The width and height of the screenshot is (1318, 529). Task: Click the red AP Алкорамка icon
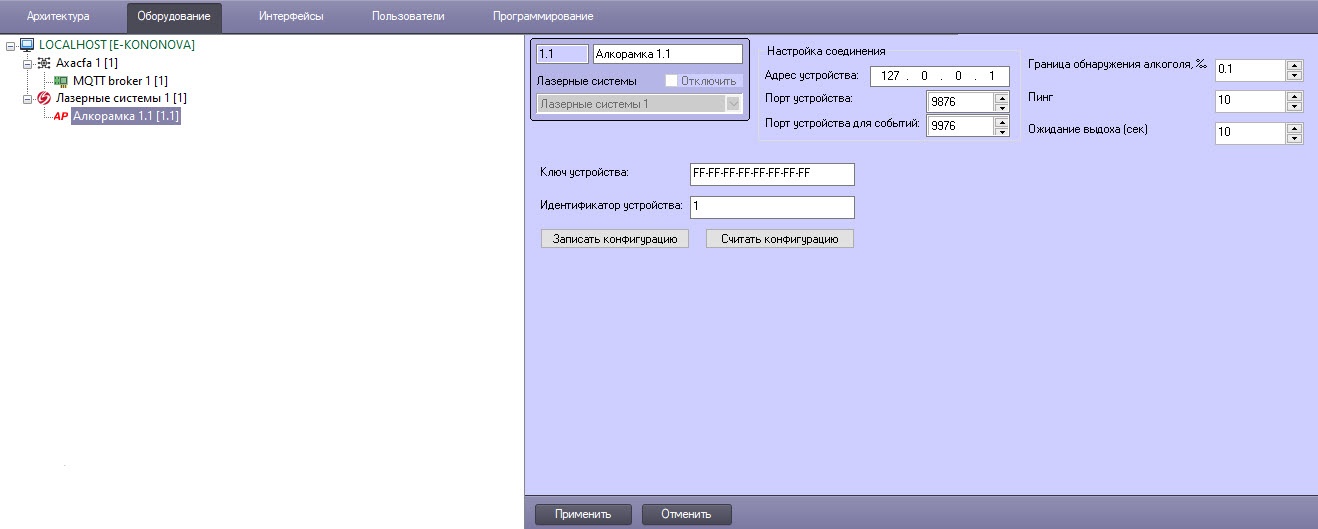(x=61, y=117)
